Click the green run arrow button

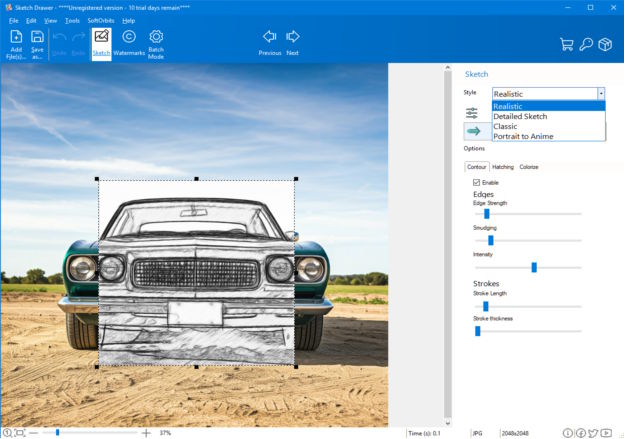click(474, 131)
